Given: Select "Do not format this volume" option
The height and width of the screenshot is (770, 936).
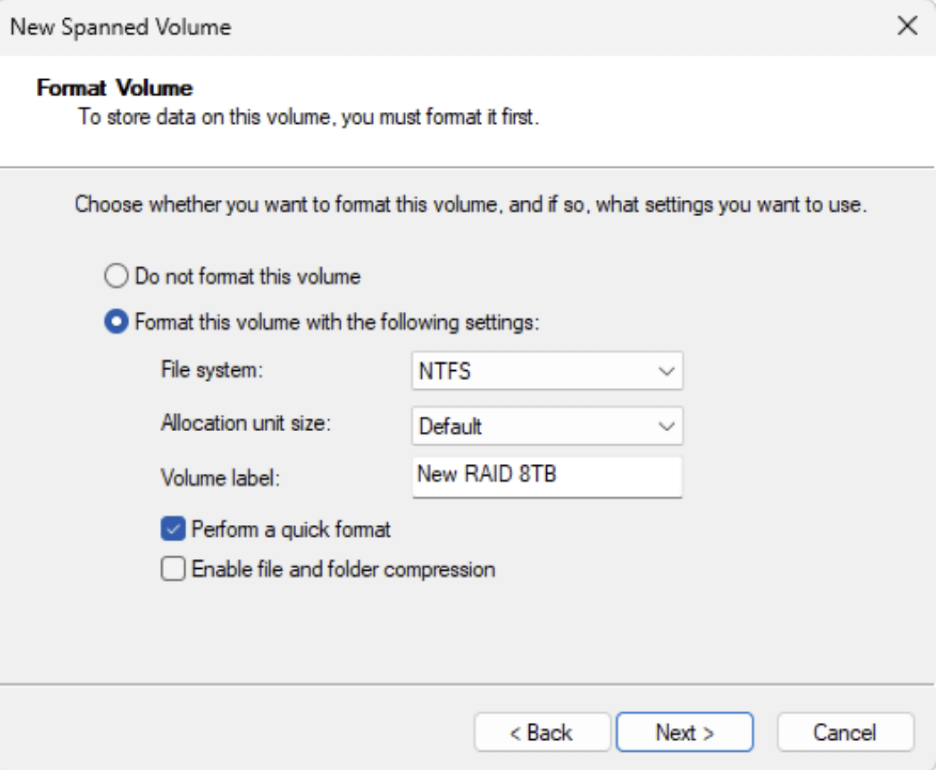Looking at the screenshot, I should [118, 275].
